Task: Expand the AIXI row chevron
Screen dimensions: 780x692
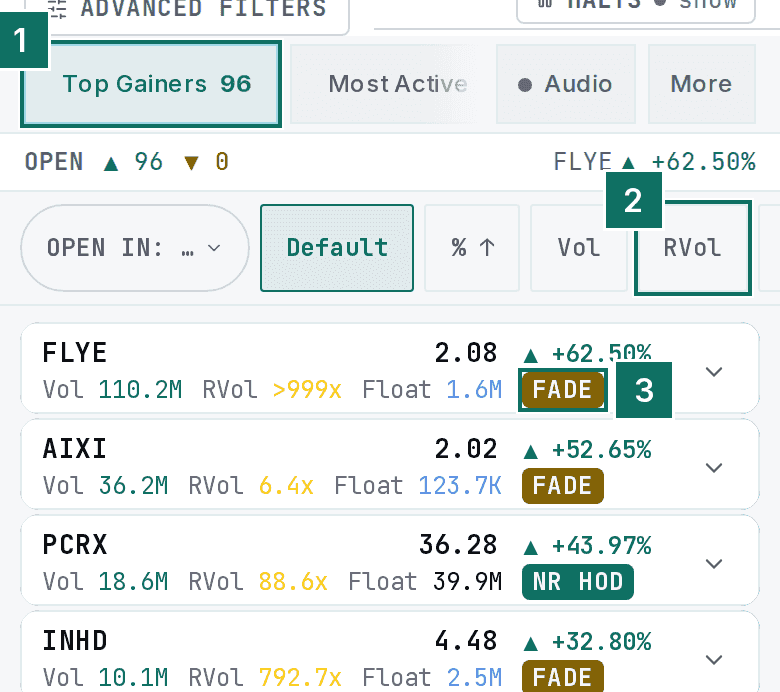Action: coord(714,468)
